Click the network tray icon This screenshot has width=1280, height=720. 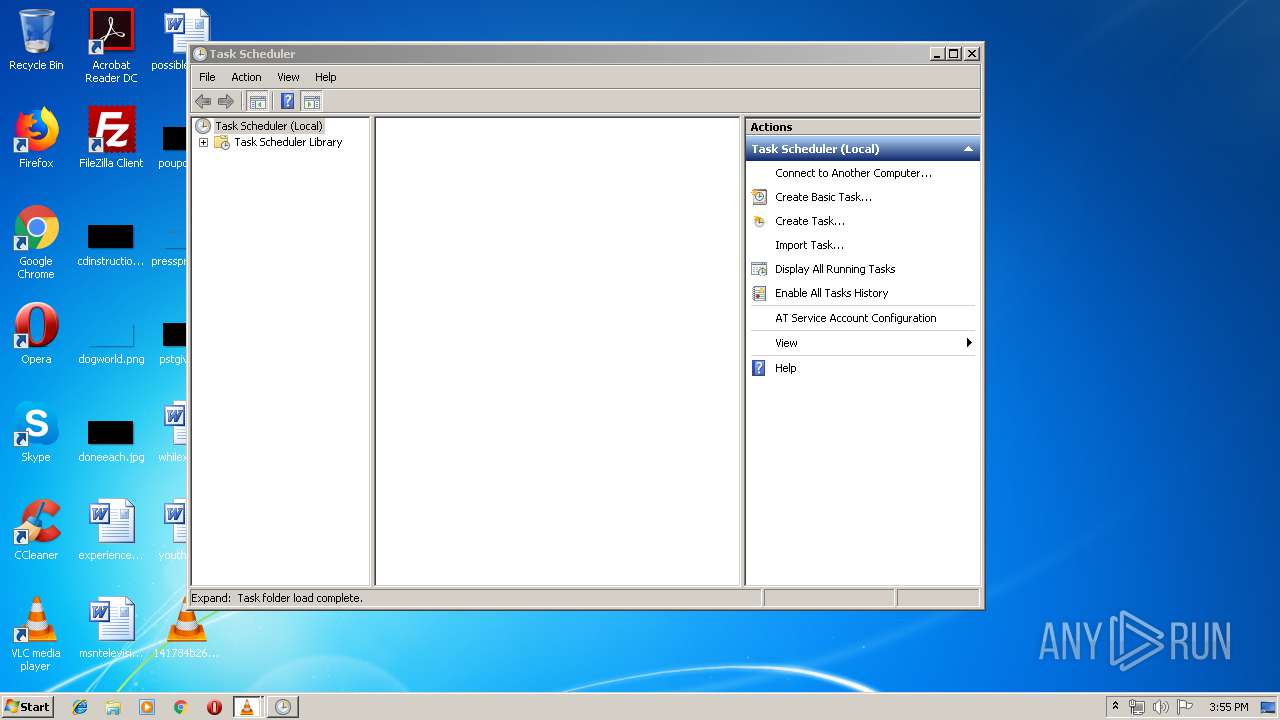tap(1137, 707)
